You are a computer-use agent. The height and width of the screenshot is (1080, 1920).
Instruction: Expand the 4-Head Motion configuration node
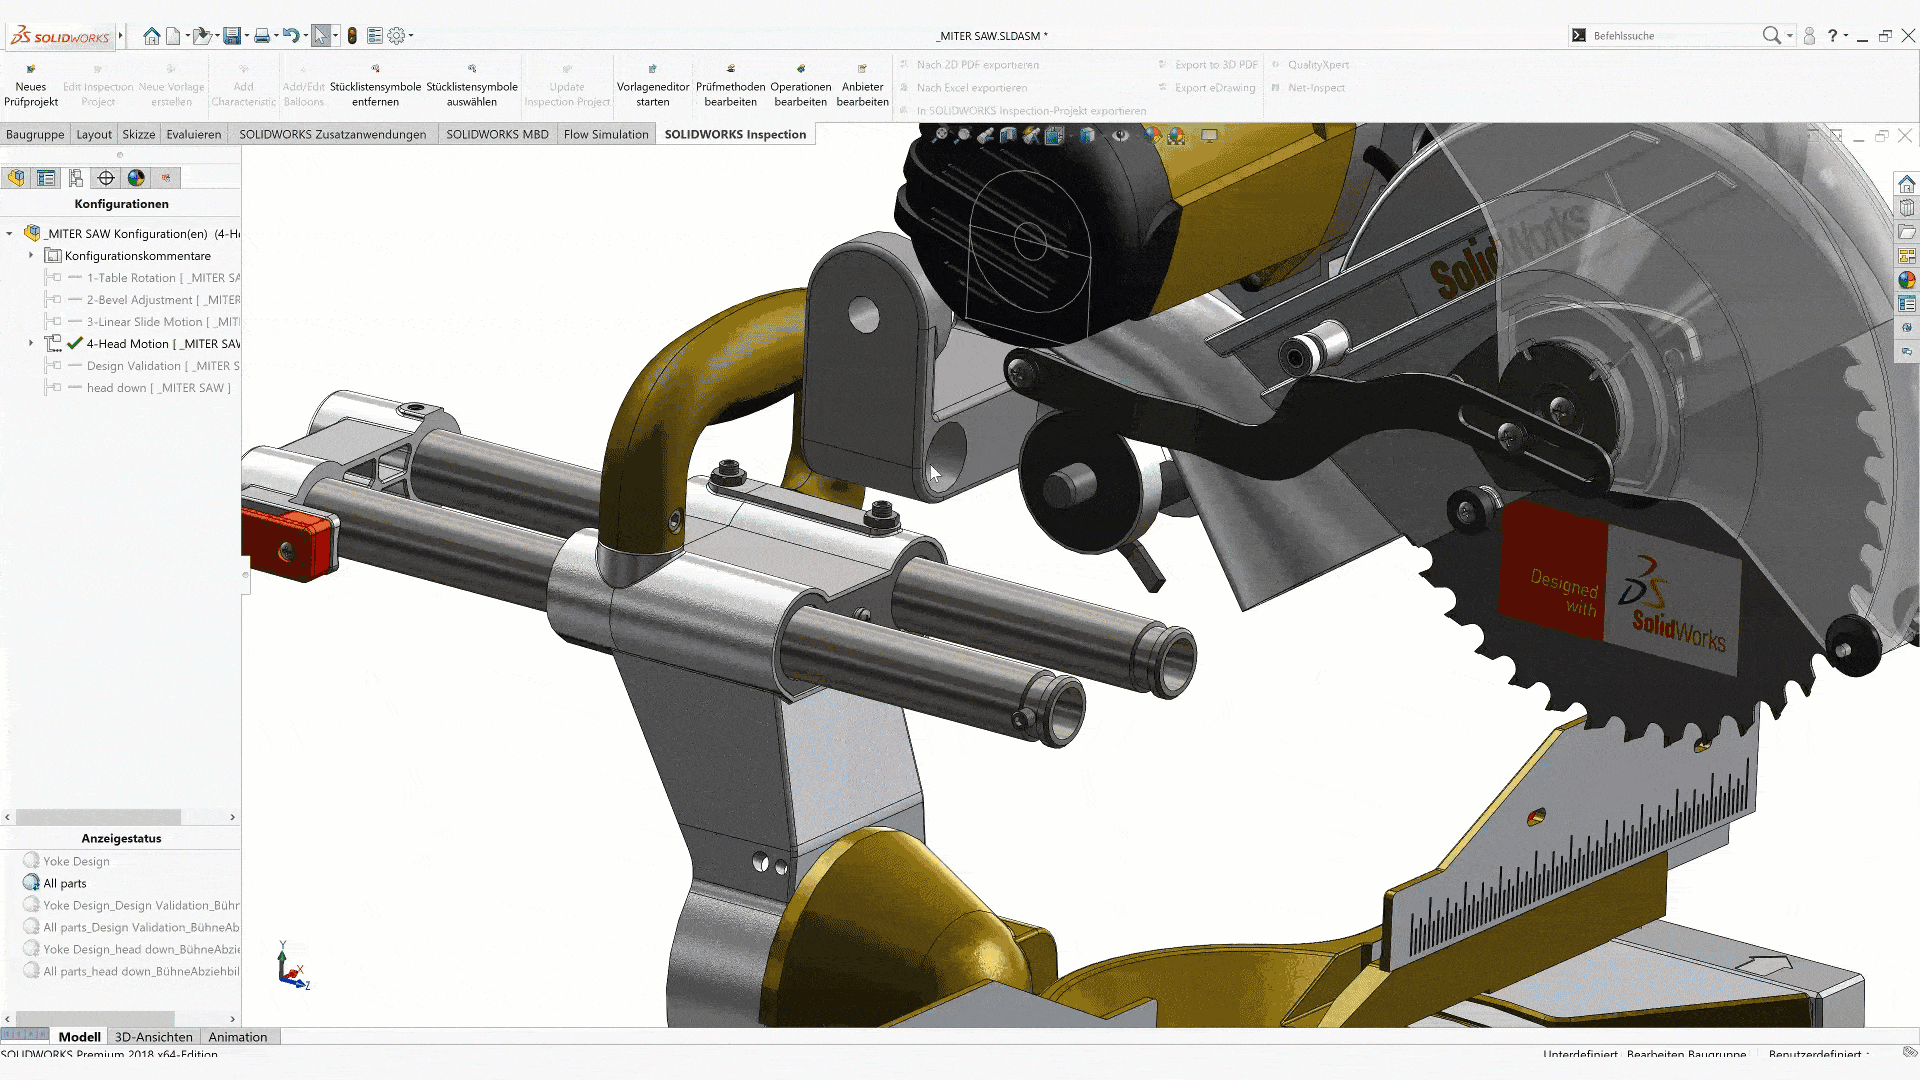click(x=31, y=343)
